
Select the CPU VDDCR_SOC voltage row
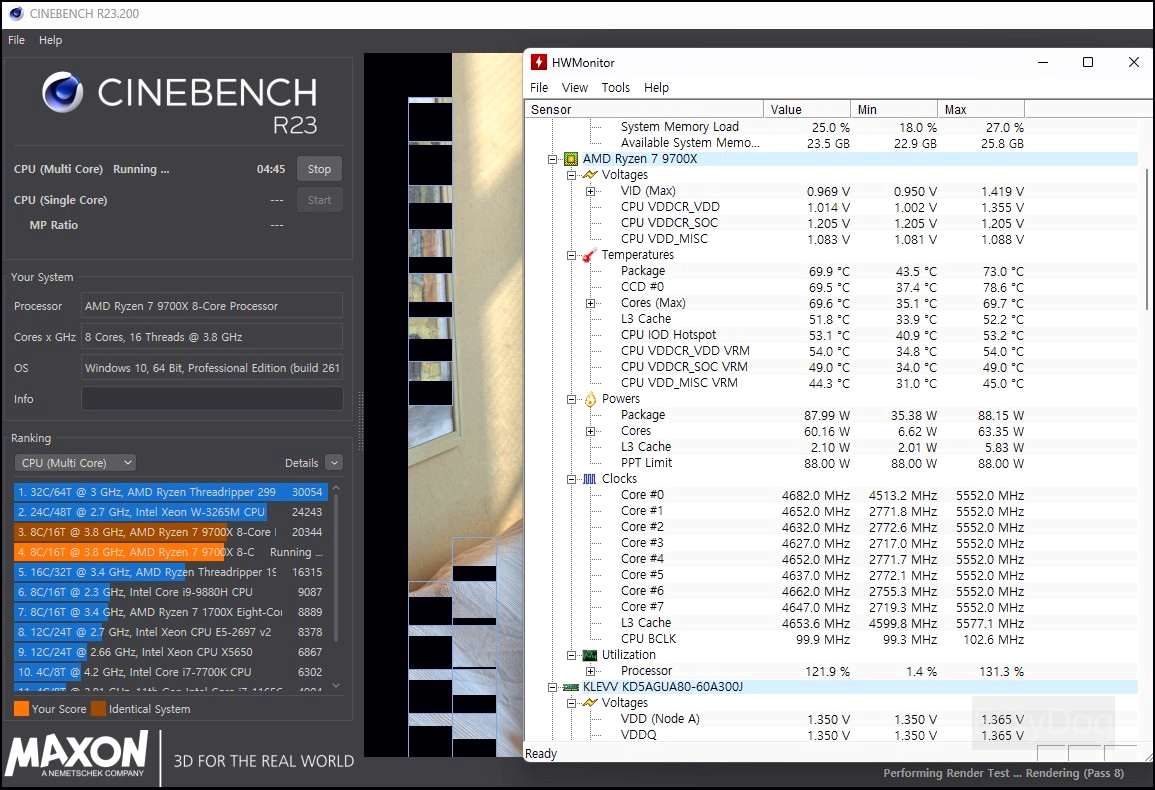[832, 223]
